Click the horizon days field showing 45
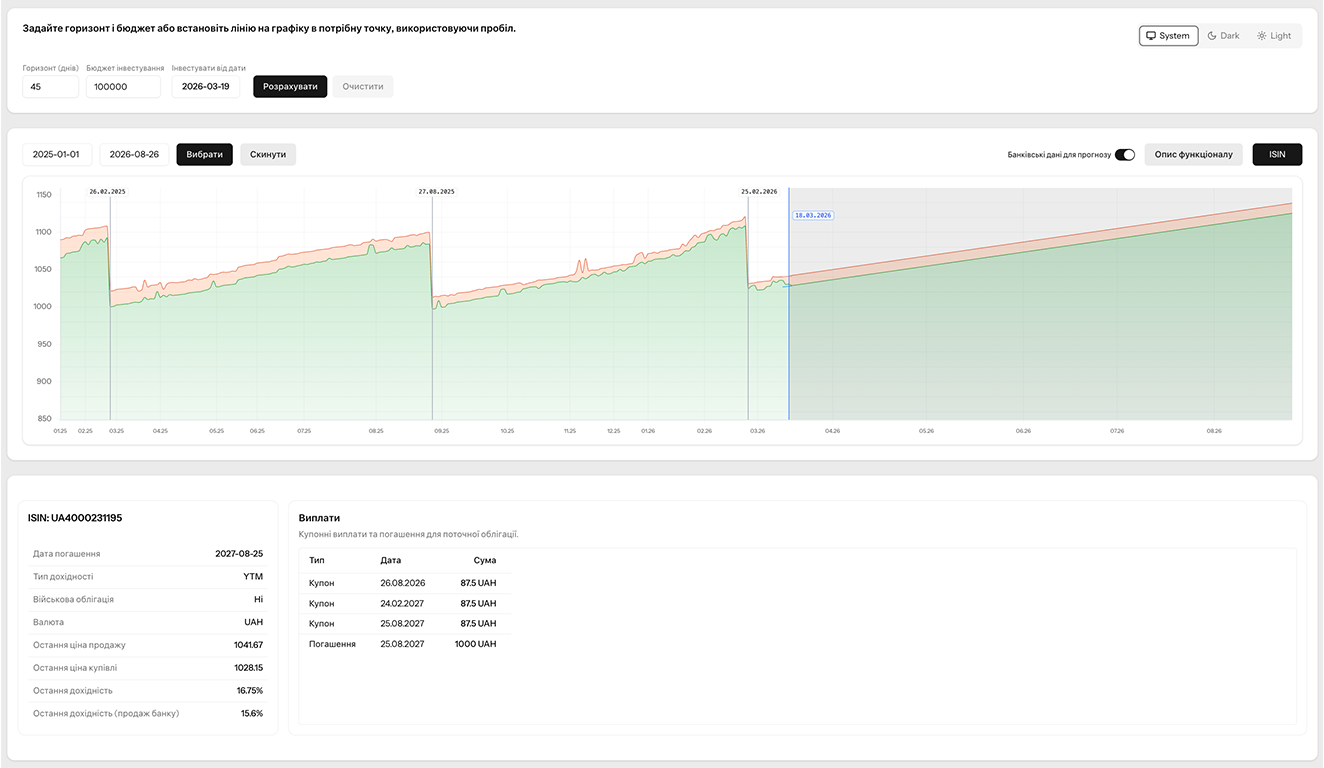This screenshot has height=768, width=1324. [50, 86]
